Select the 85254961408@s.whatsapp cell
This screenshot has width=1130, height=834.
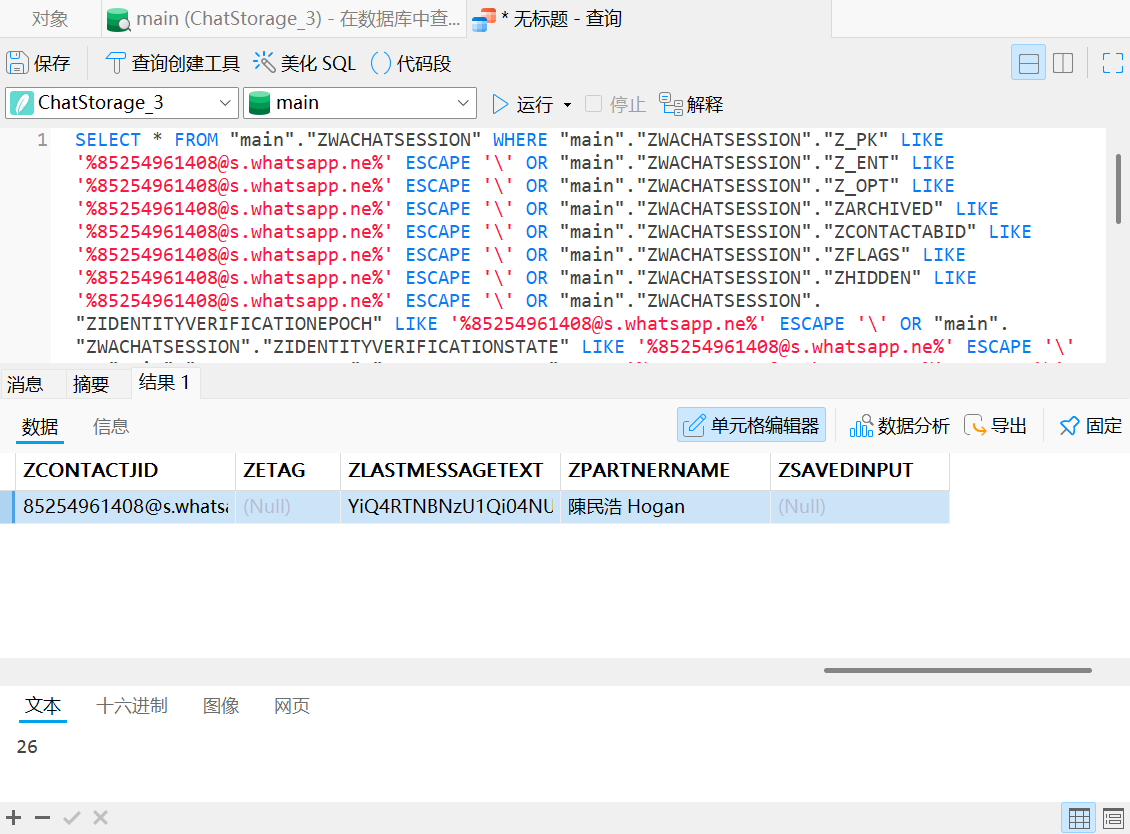coord(125,507)
